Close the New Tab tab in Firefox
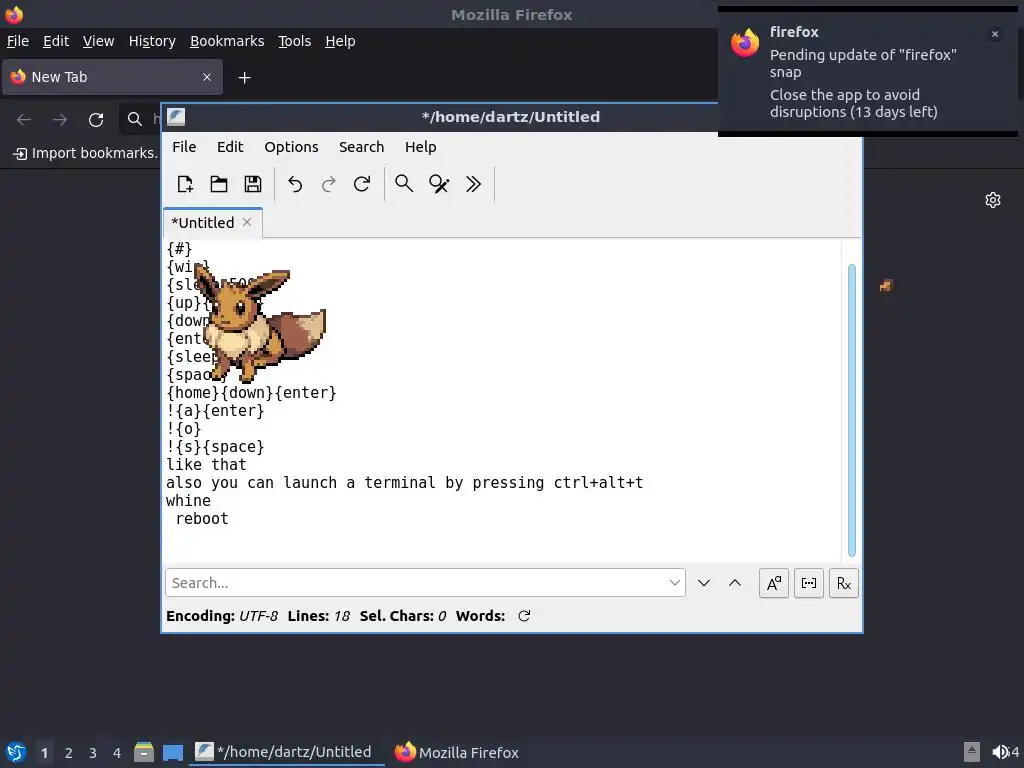Image resolution: width=1024 pixels, height=768 pixels. [x=206, y=77]
